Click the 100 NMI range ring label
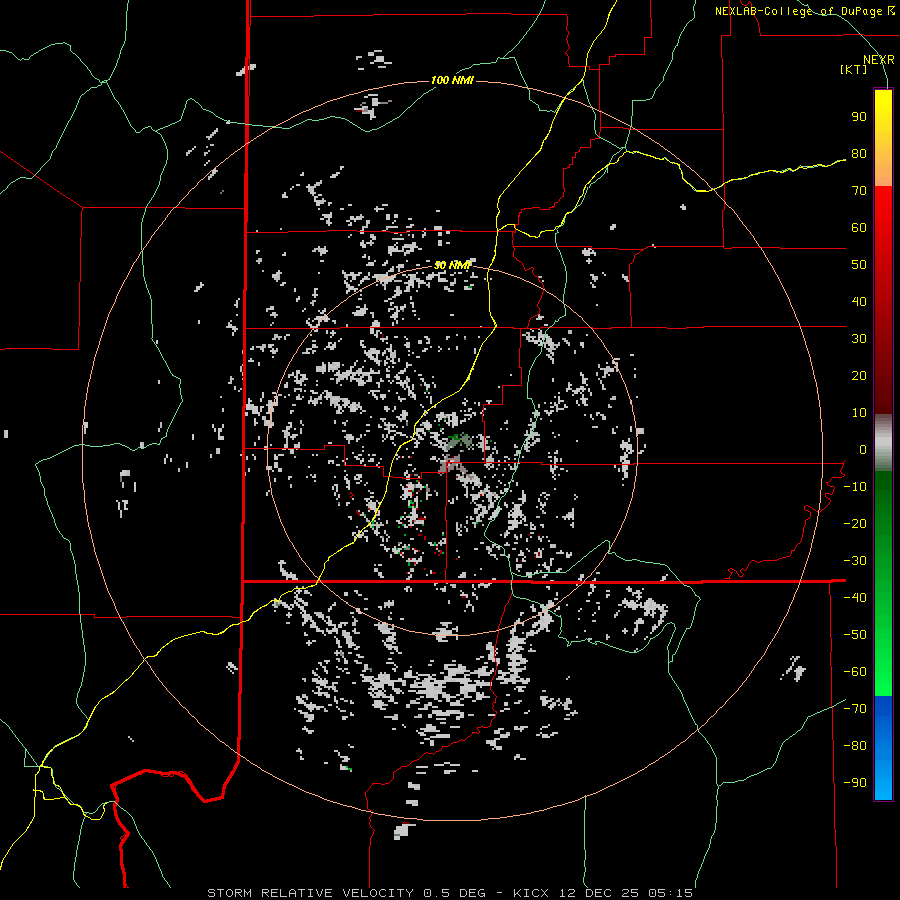Viewport: 900px width, 900px height. 452,80
